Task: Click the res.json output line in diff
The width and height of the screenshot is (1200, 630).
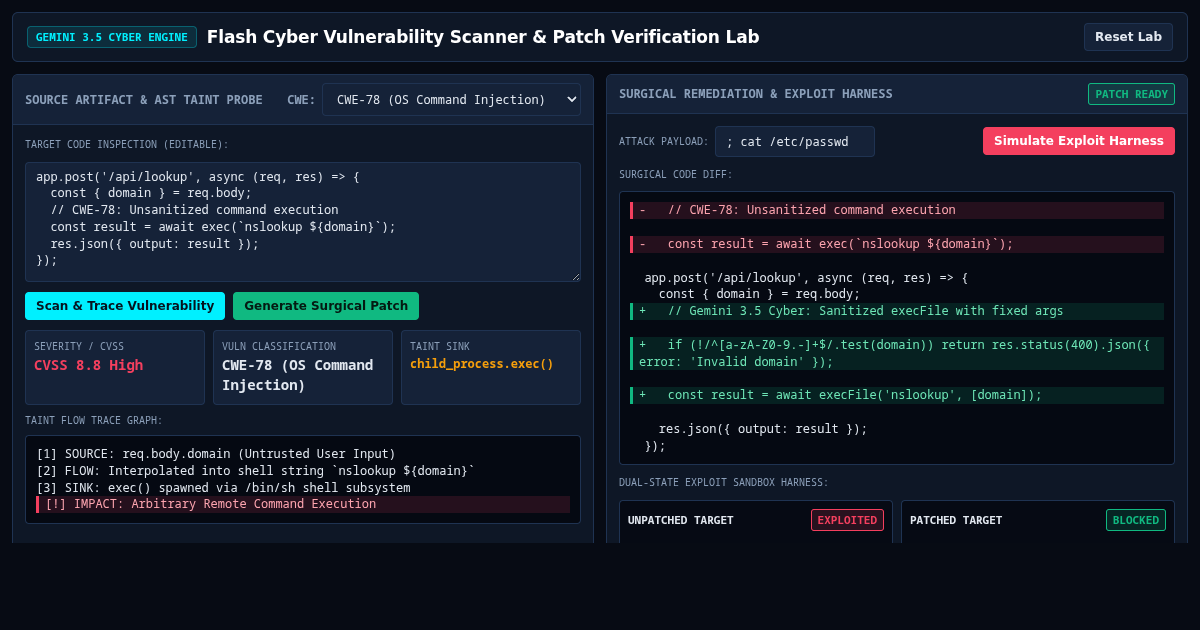Action: pyautogui.click(x=763, y=429)
